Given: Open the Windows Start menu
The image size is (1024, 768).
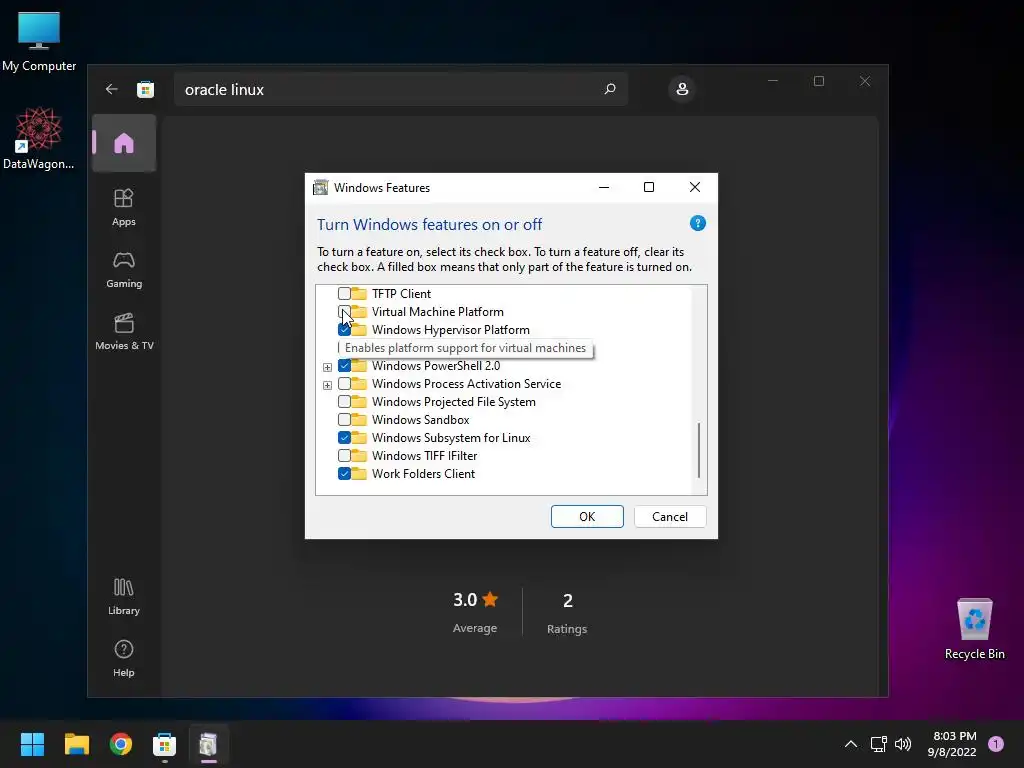Looking at the screenshot, I should 32,744.
